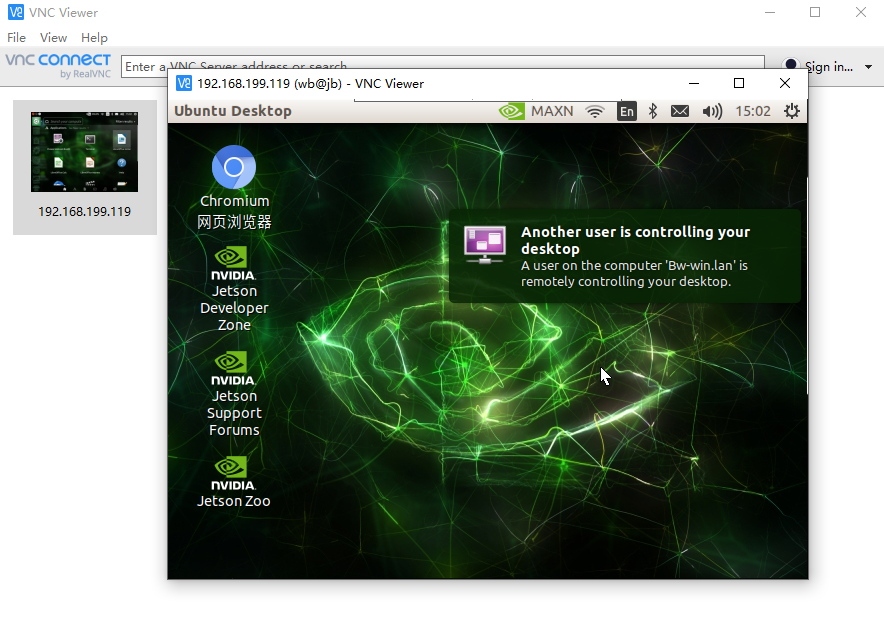Screen dimensions: 884x628
Task: Open the View menu in VNC Viewer
Action: coord(54,38)
